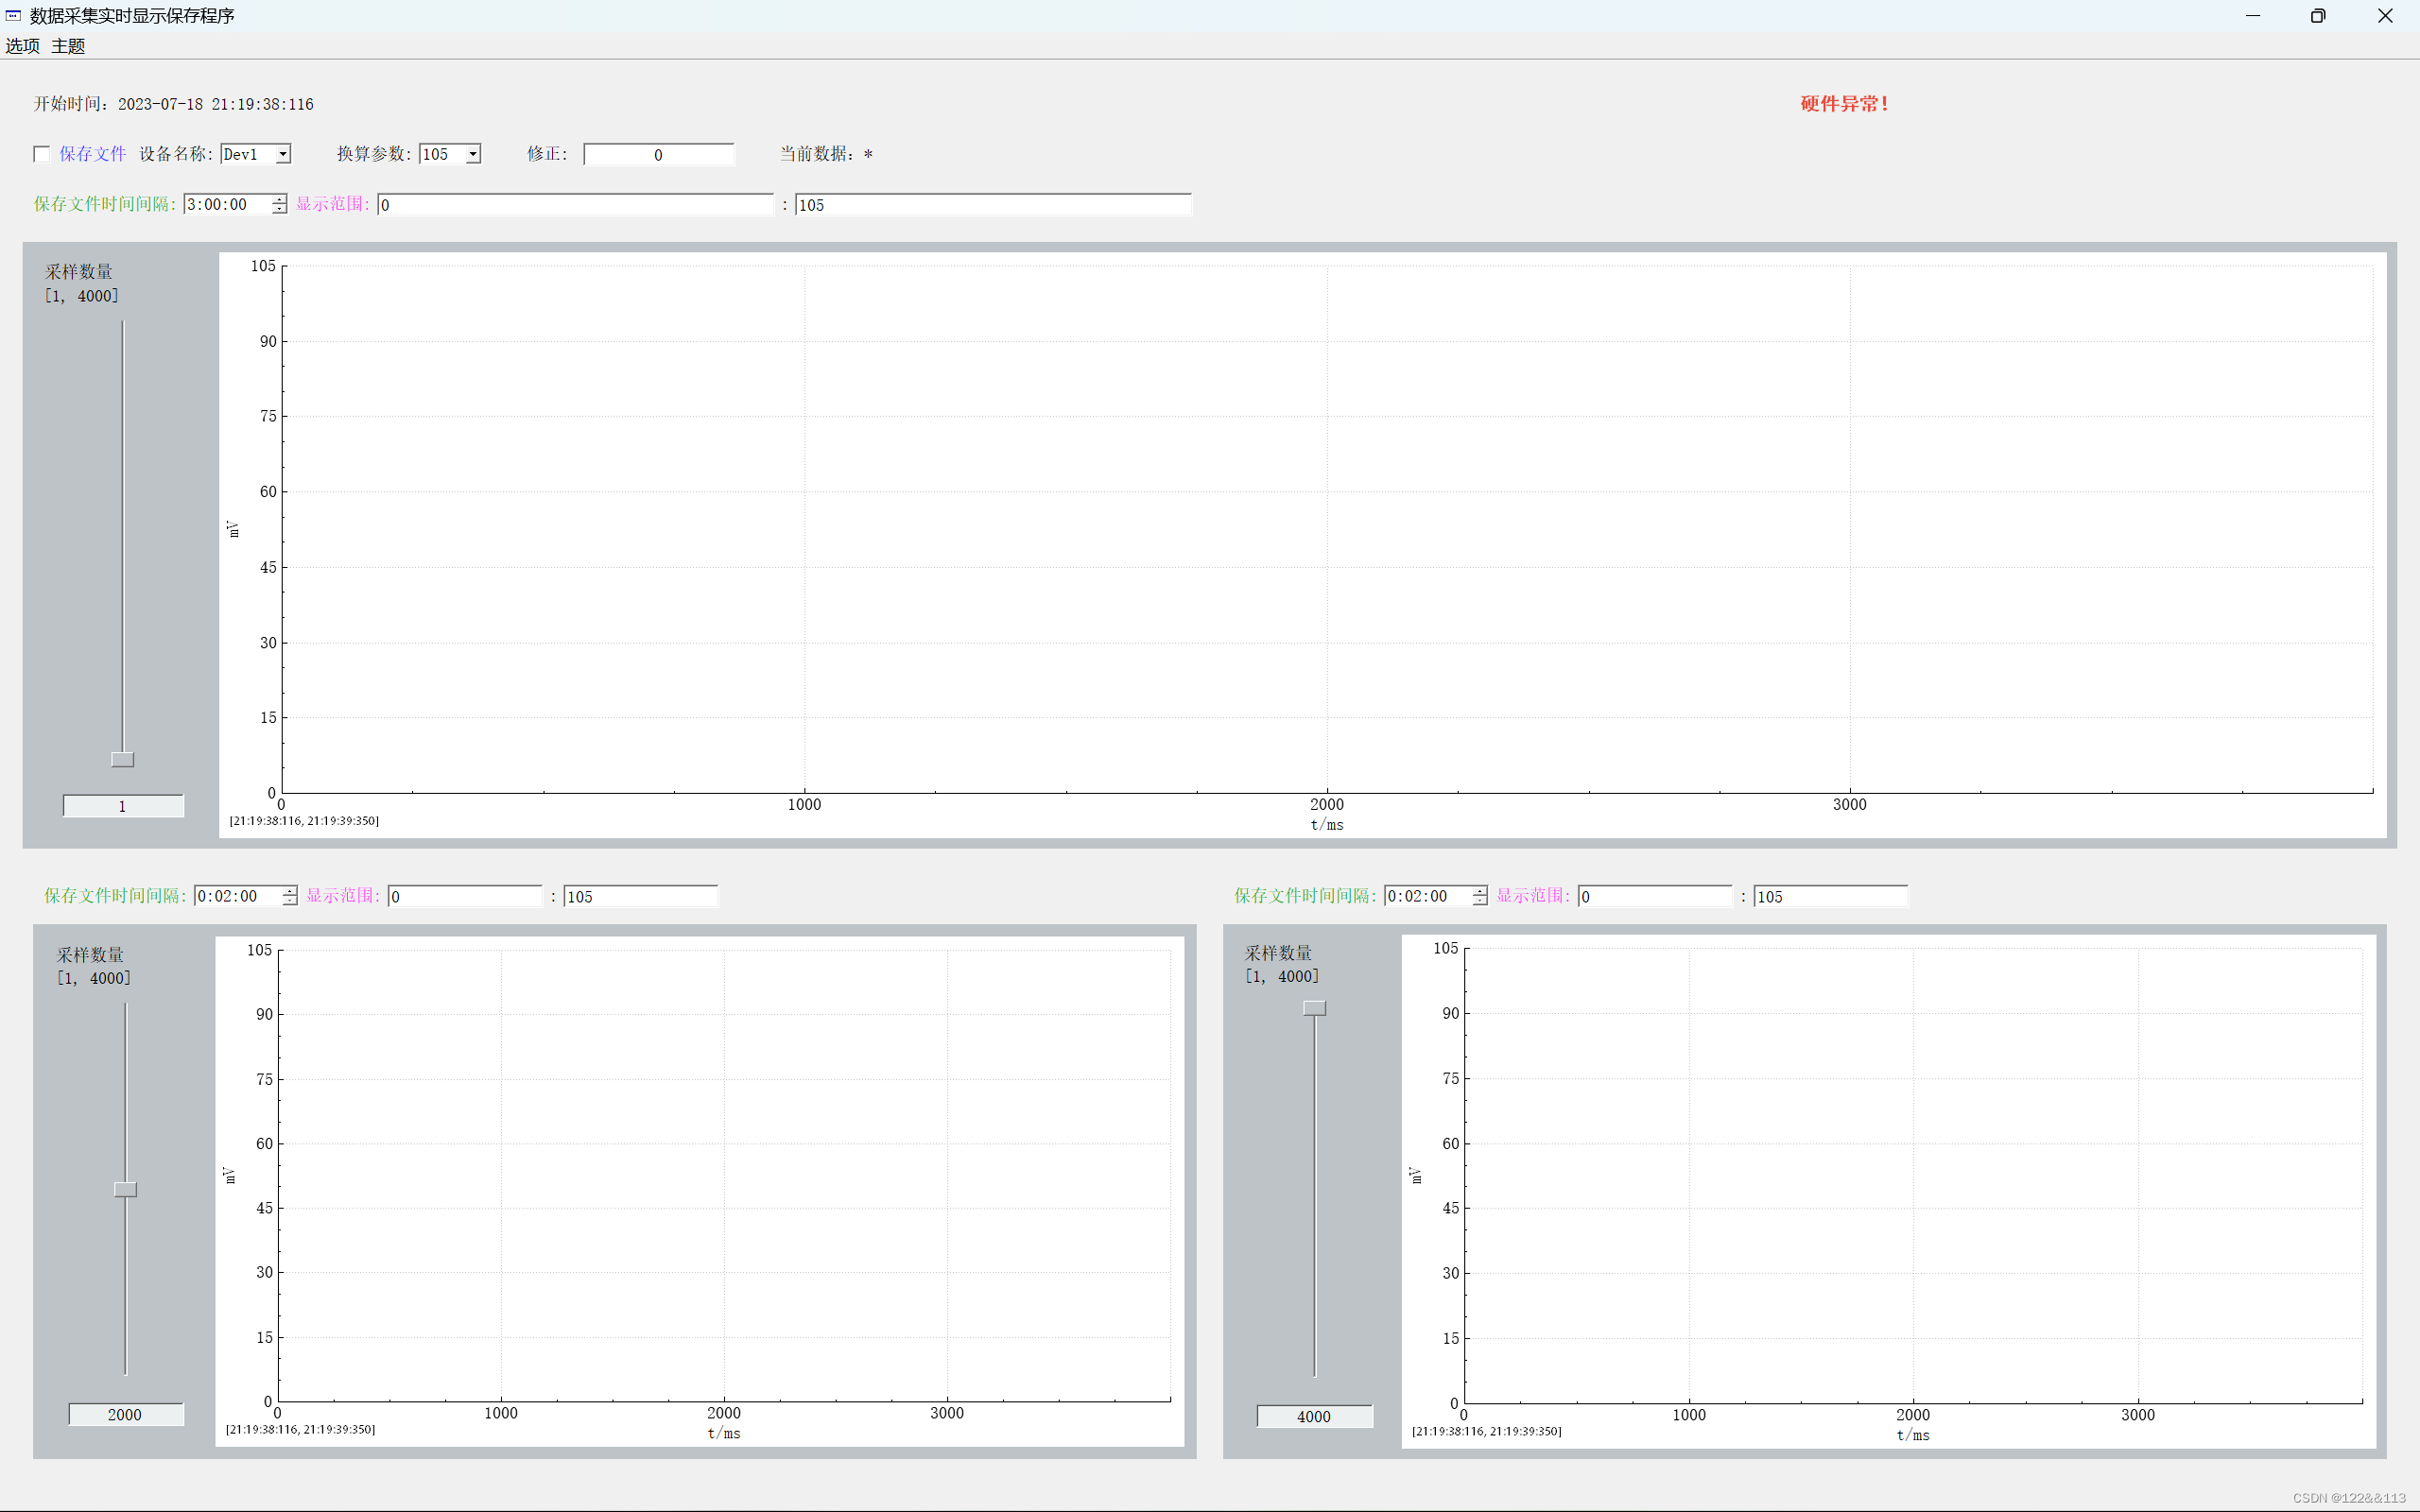Enable the 保存文件 checkbox
The image size is (2420, 1512).
pos(42,154)
